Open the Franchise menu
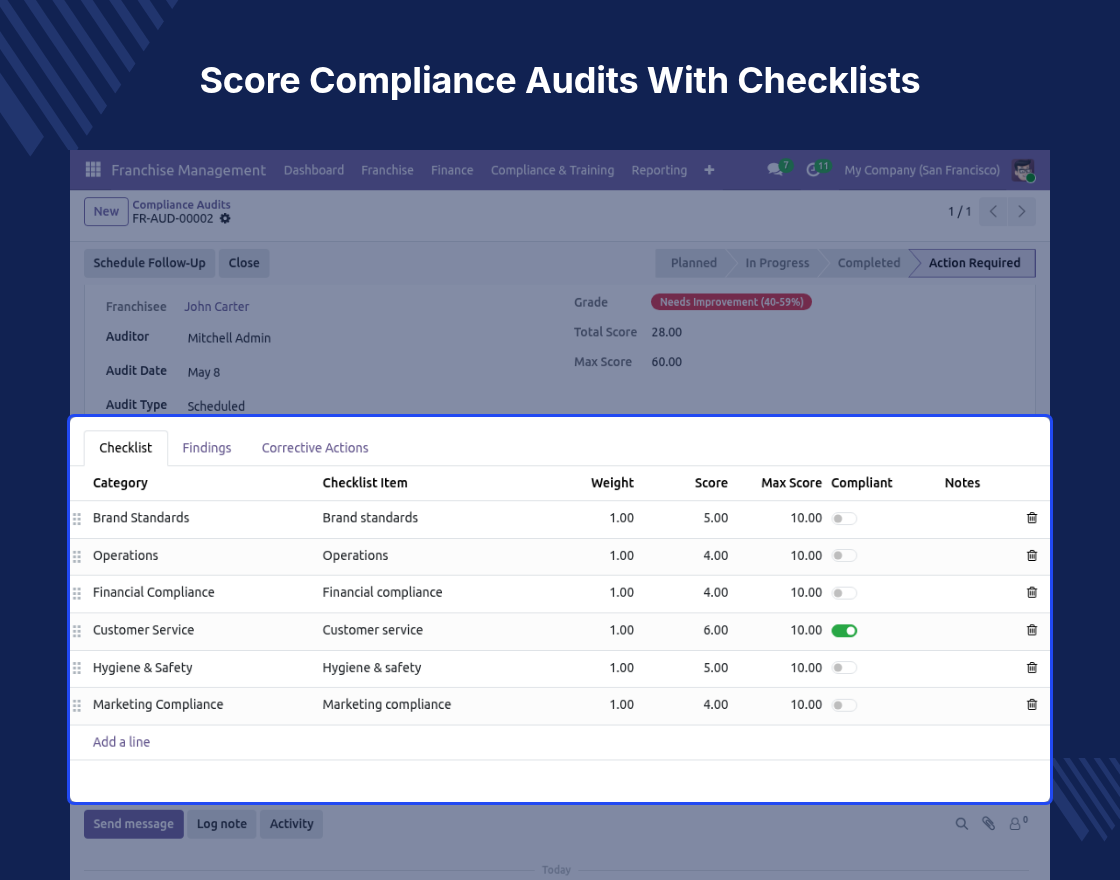The height and width of the screenshot is (880, 1120). pos(387,170)
